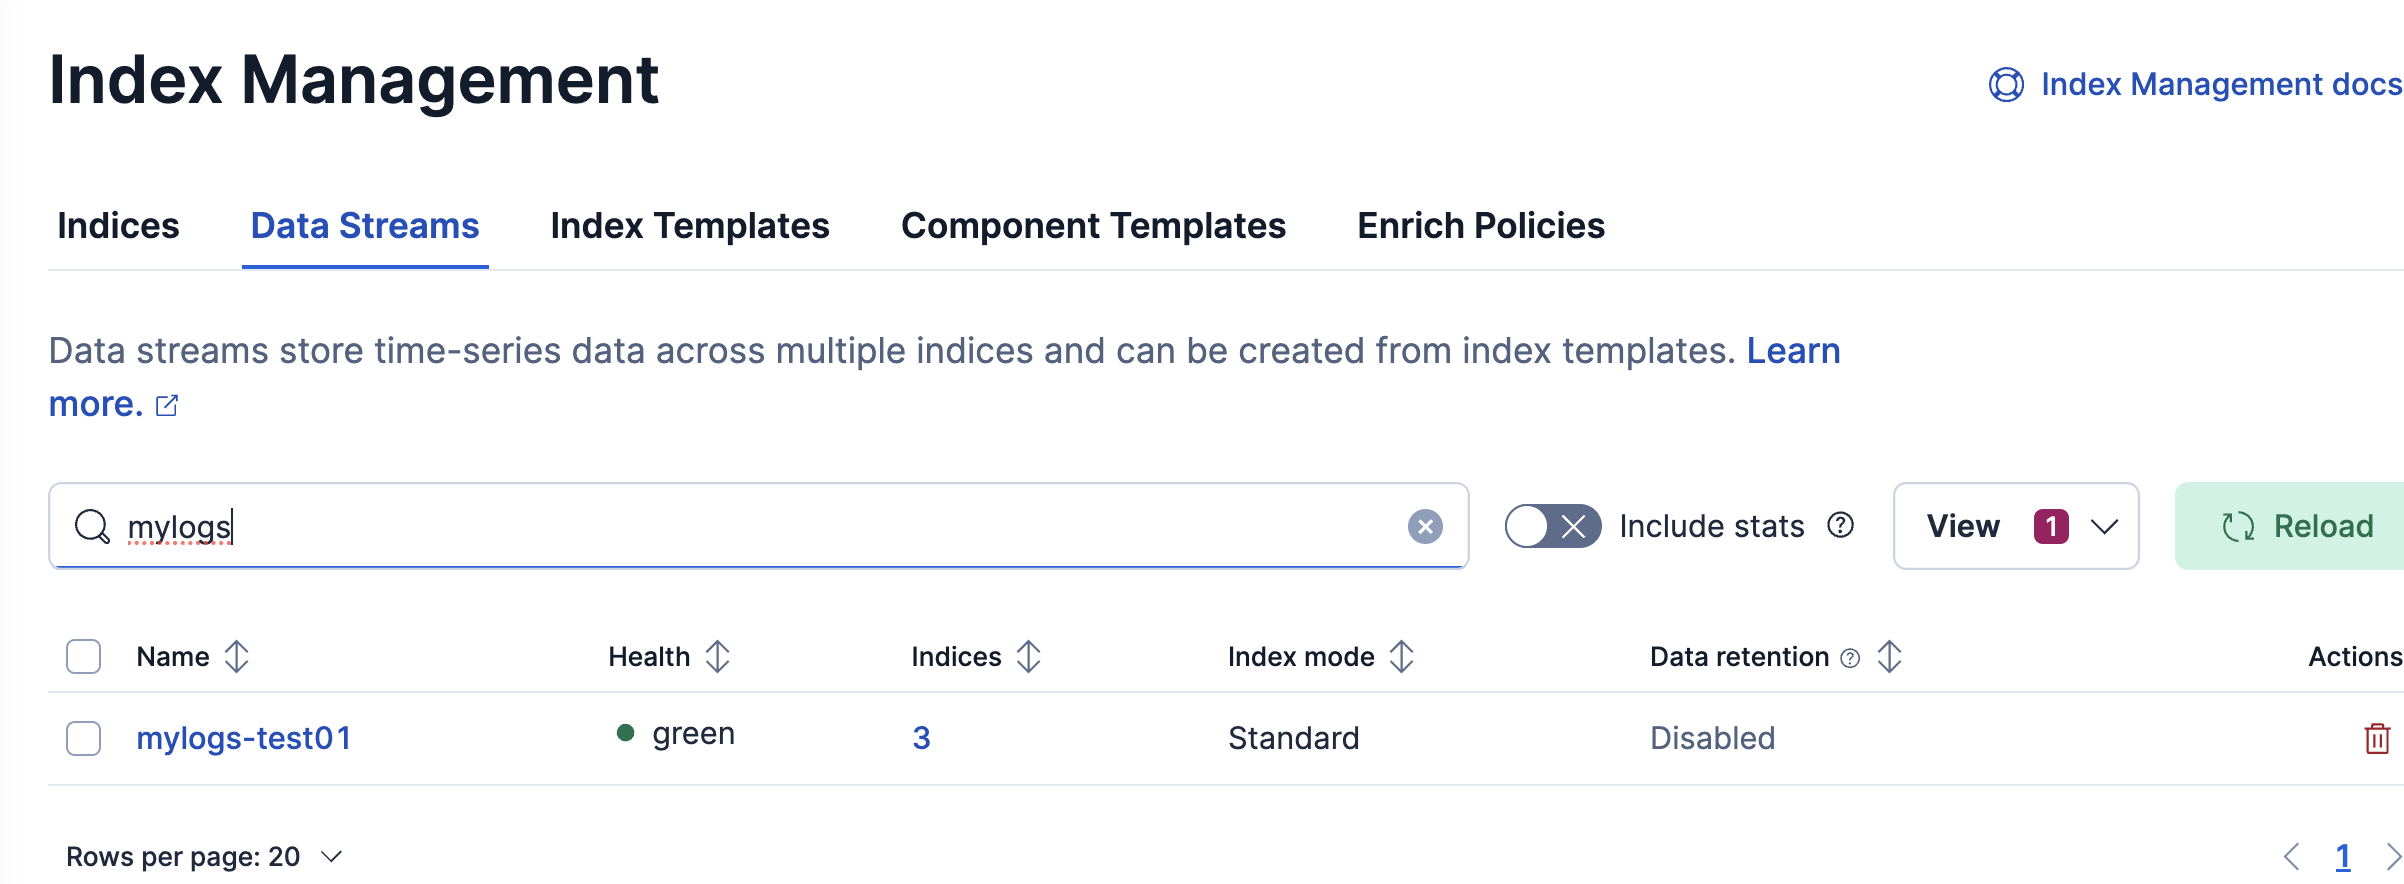Open the Index Templates tab
This screenshot has width=2404, height=884.
(689, 226)
